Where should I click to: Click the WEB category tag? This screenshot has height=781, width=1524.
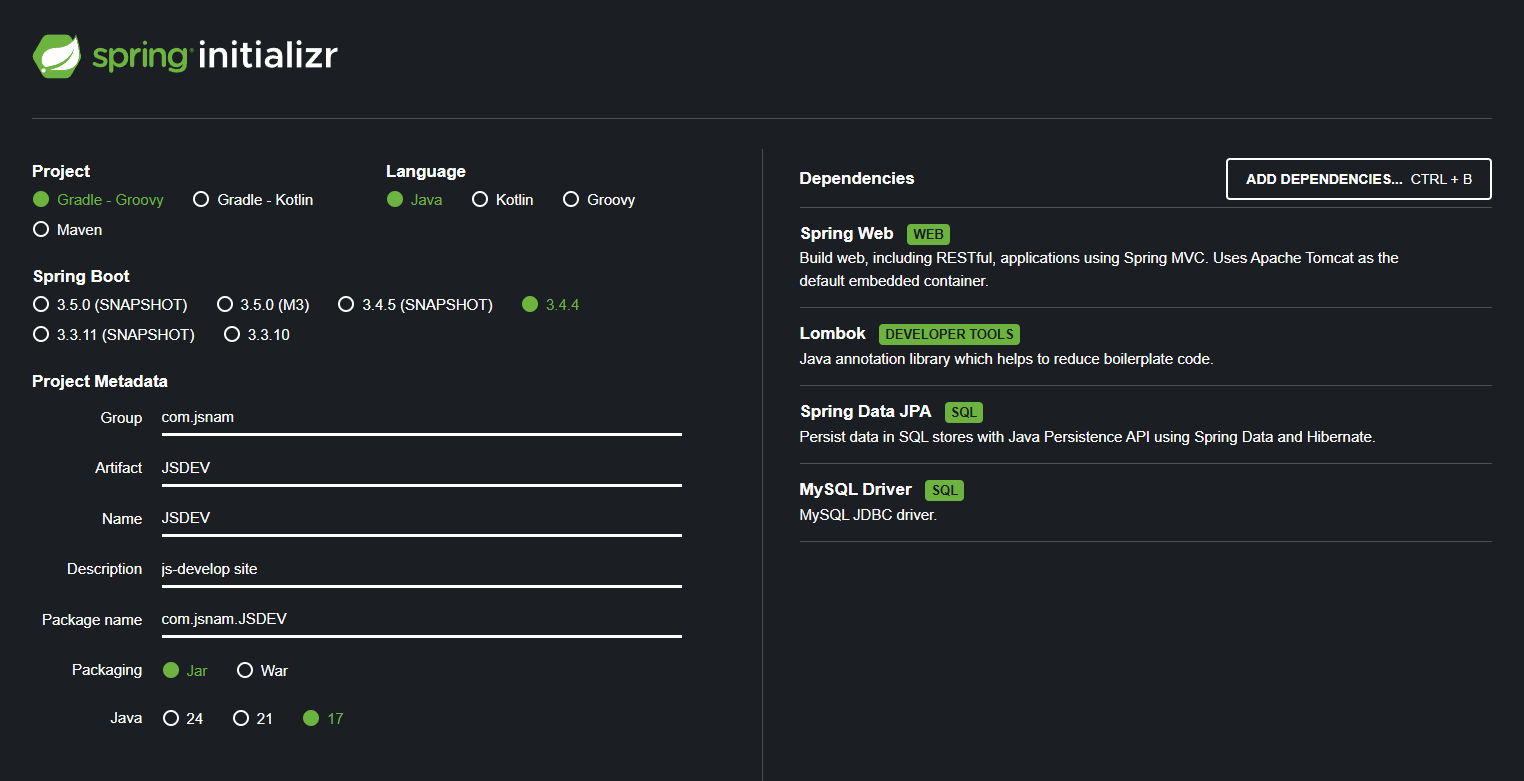point(928,235)
